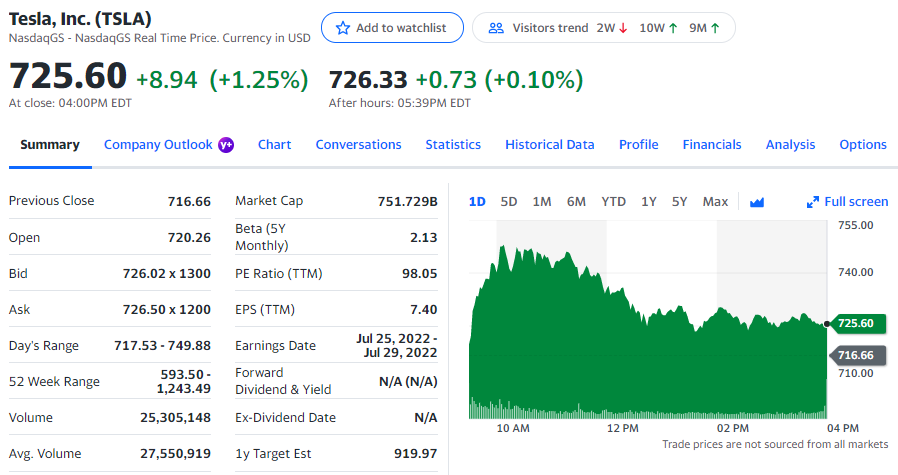Click the 716.66 previous close tag on chart
Viewport: 898px width, 475px height.
pos(857,355)
